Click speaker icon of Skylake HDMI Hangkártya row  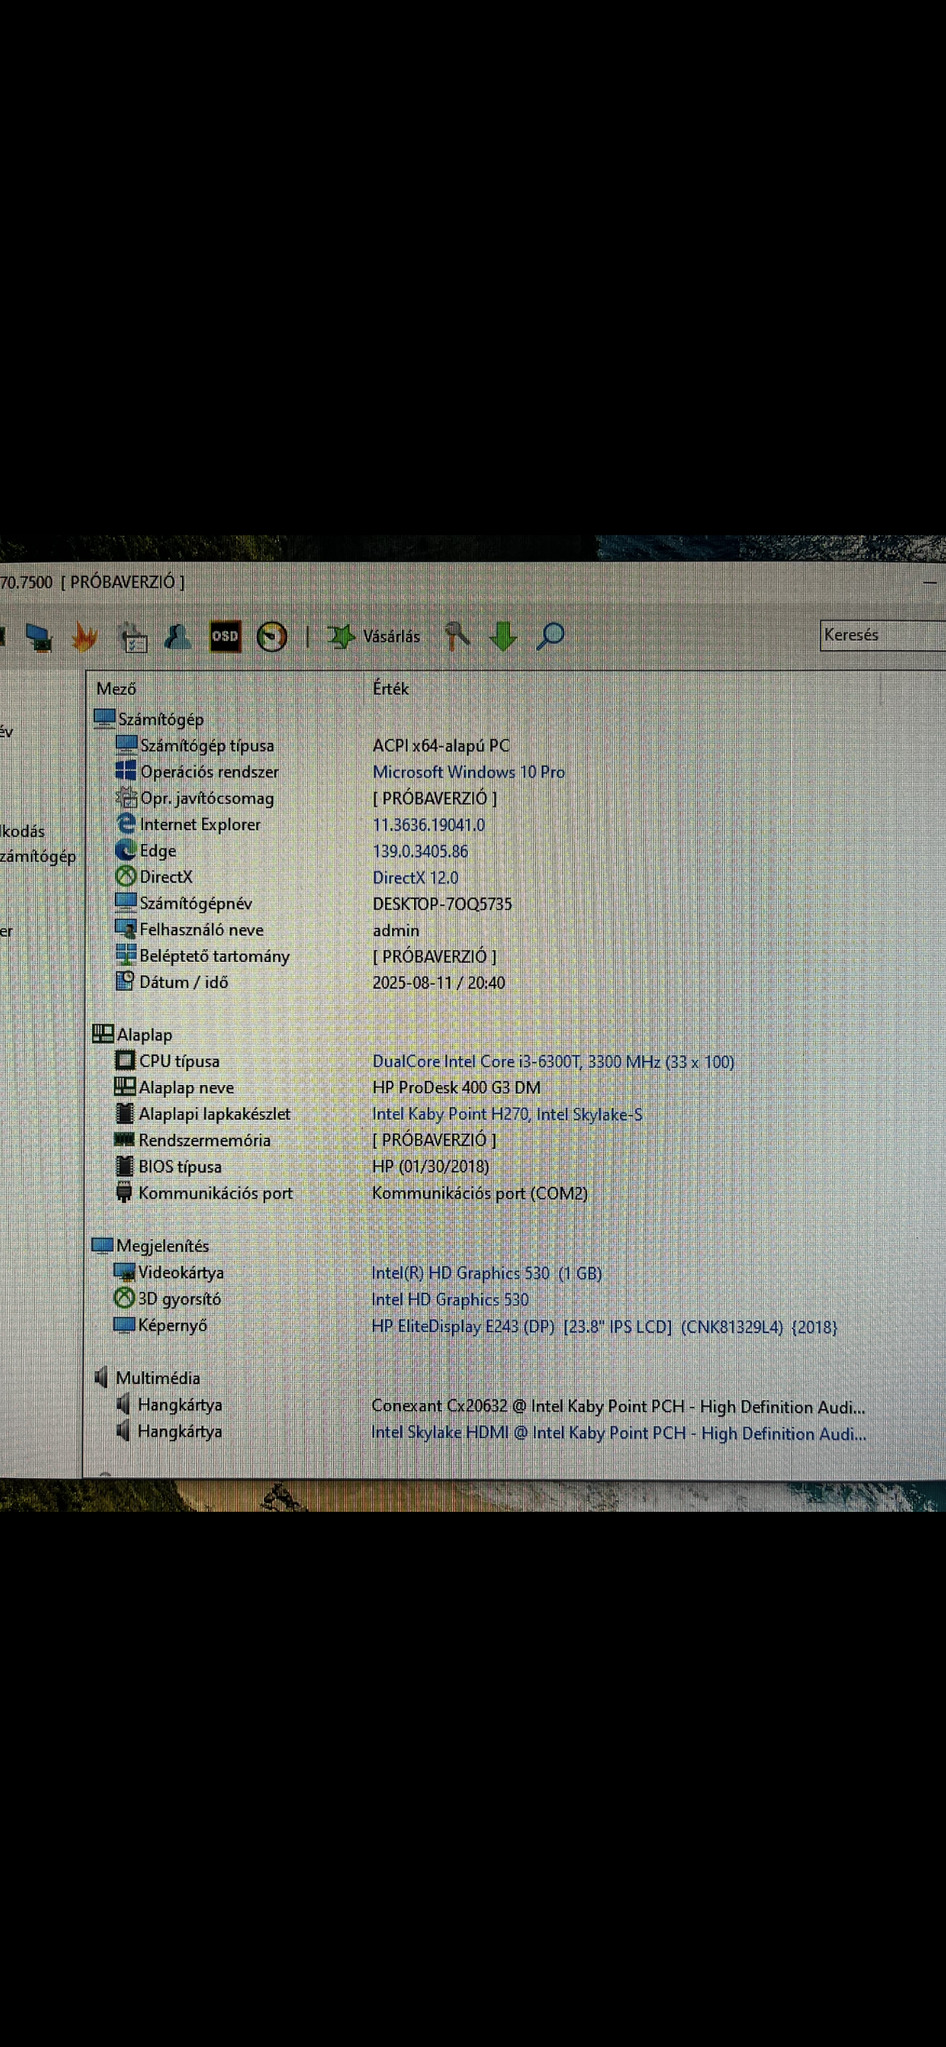pos(123,1431)
